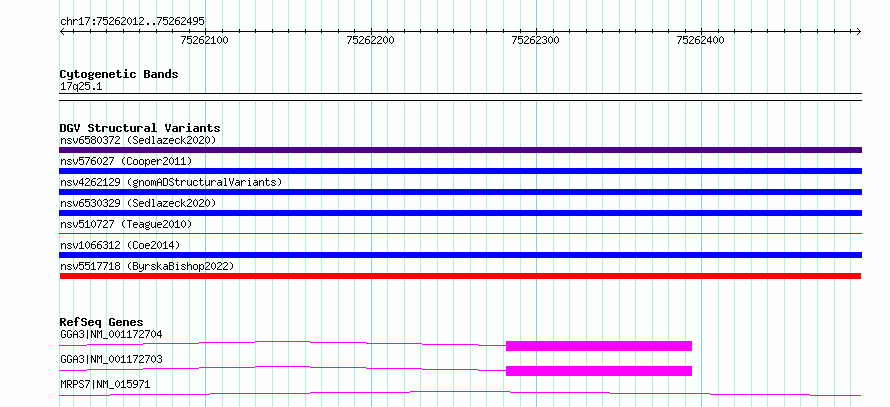
Task: Click ruler coordinate 75262100
Action: point(204,40)
